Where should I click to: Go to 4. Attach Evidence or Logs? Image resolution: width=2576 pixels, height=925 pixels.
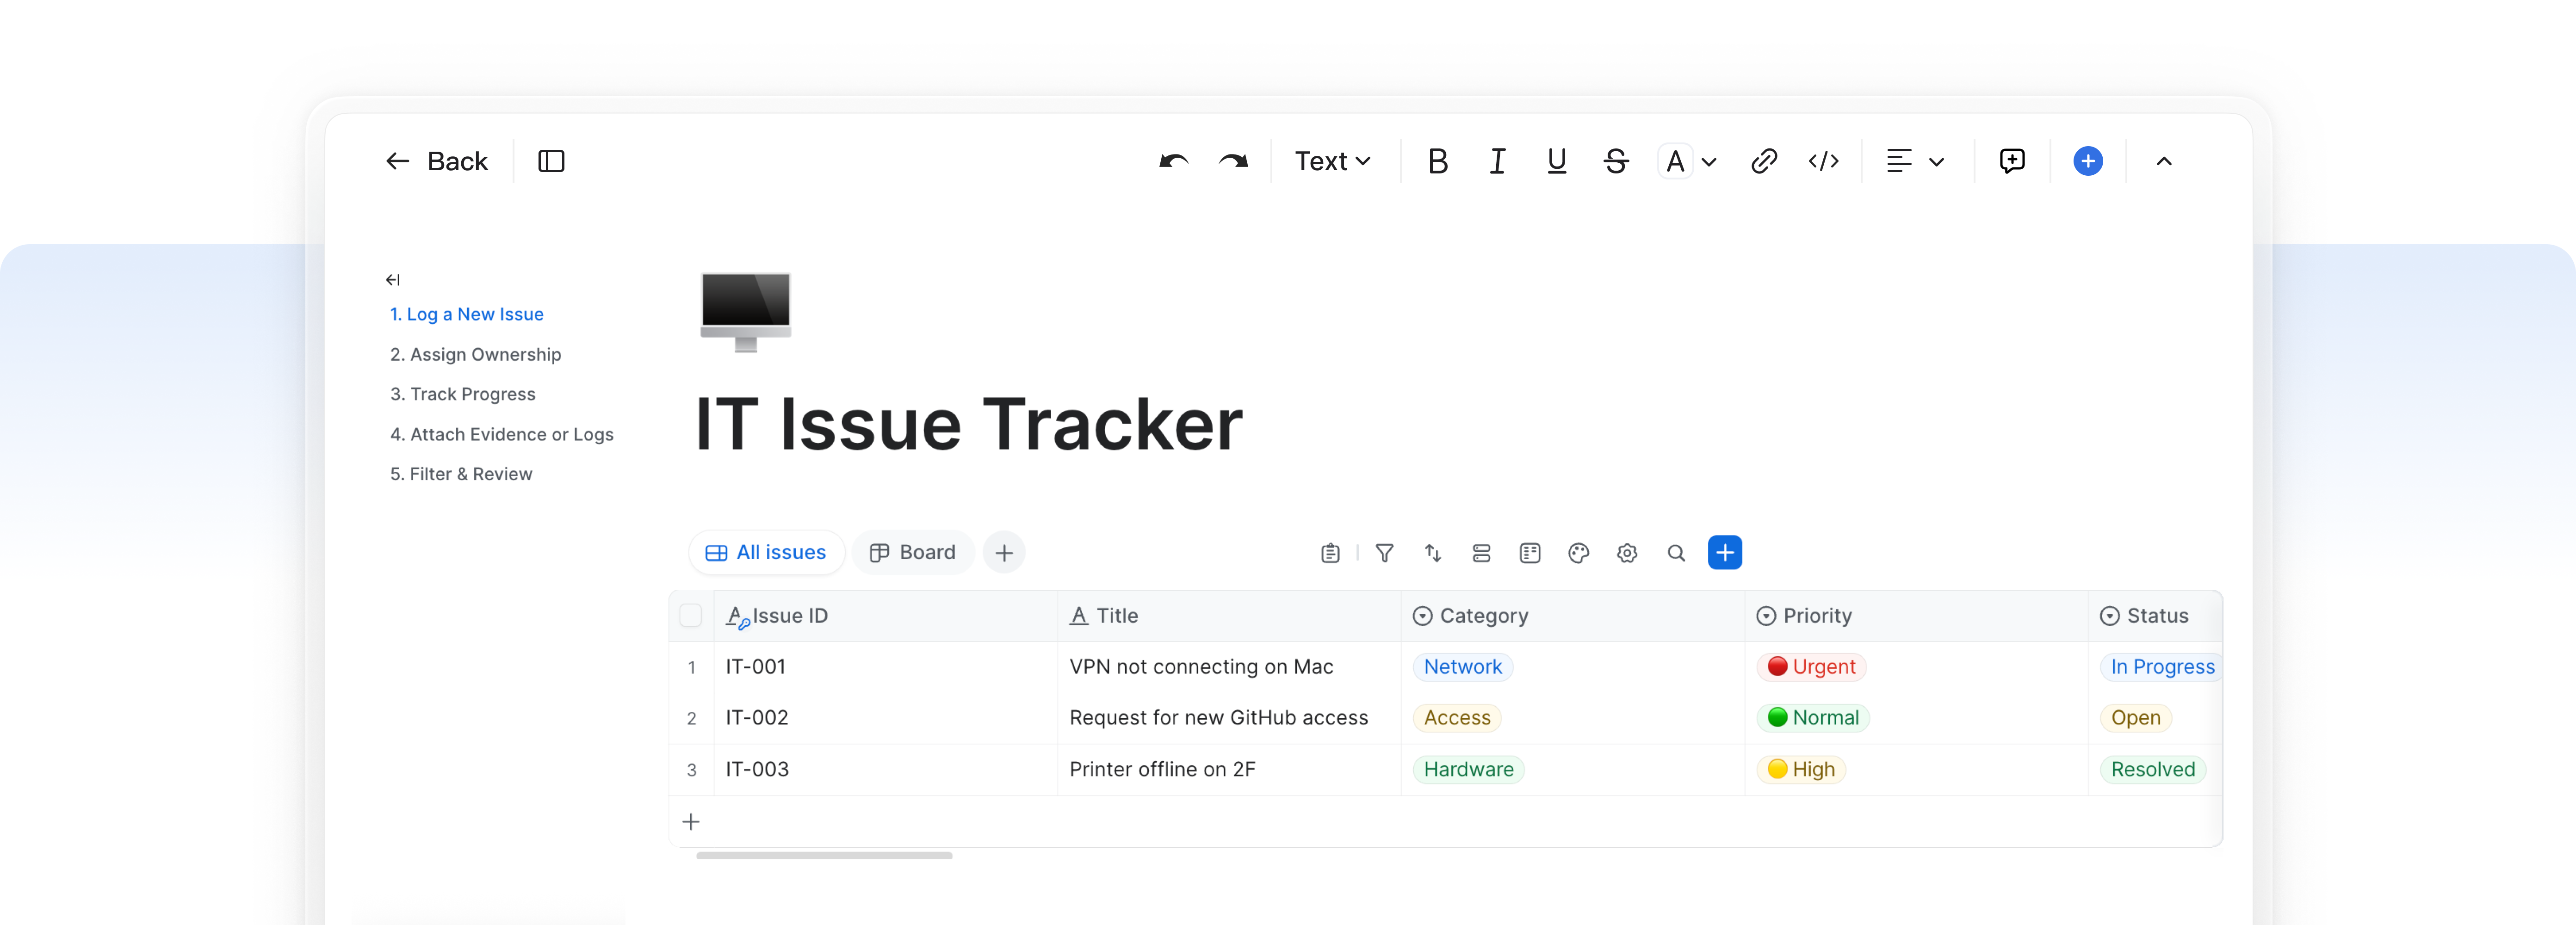pyautogui.click(x=501, y=434)
